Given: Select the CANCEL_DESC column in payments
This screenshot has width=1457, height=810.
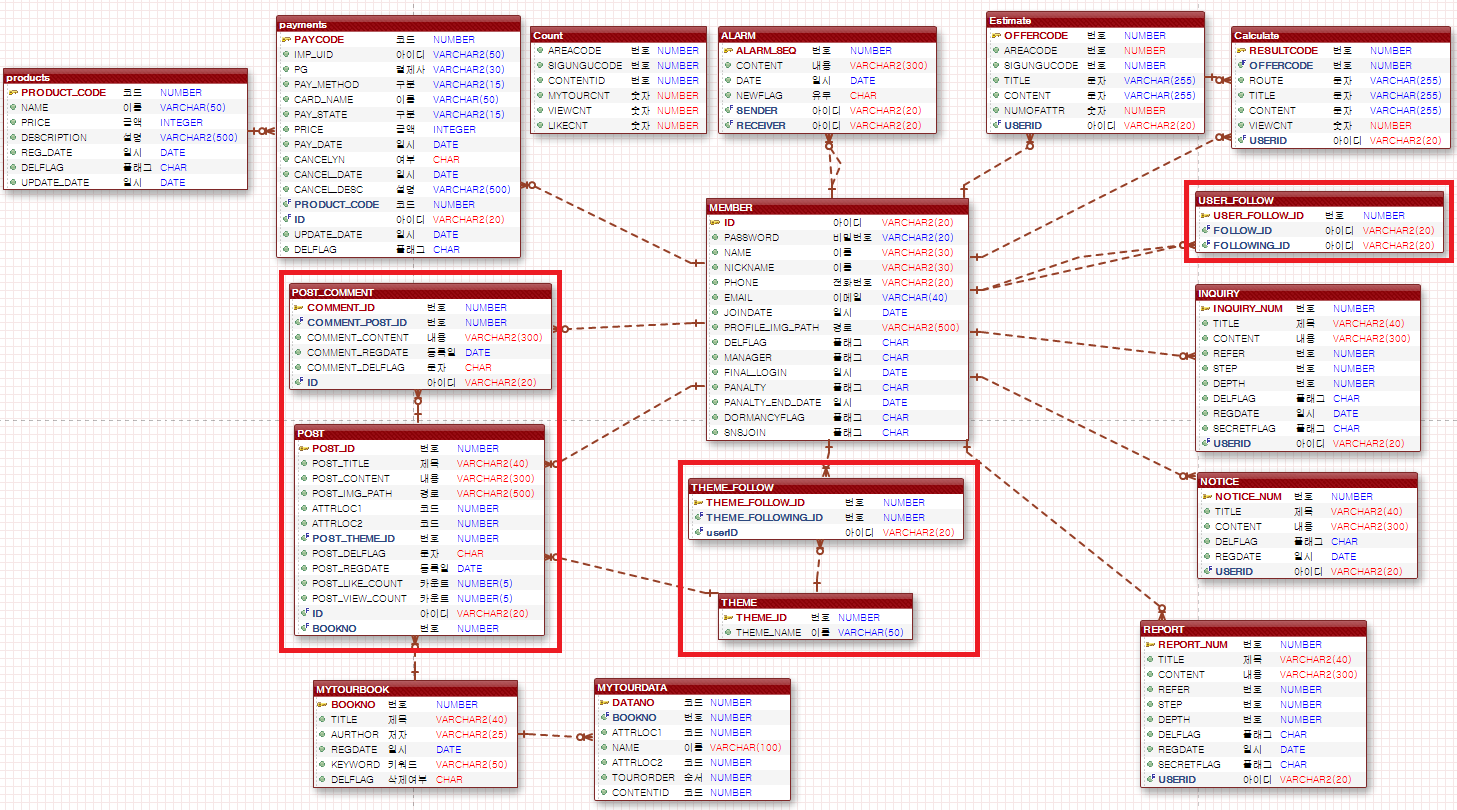Looking at the screenshot, I should pos(398,189).
